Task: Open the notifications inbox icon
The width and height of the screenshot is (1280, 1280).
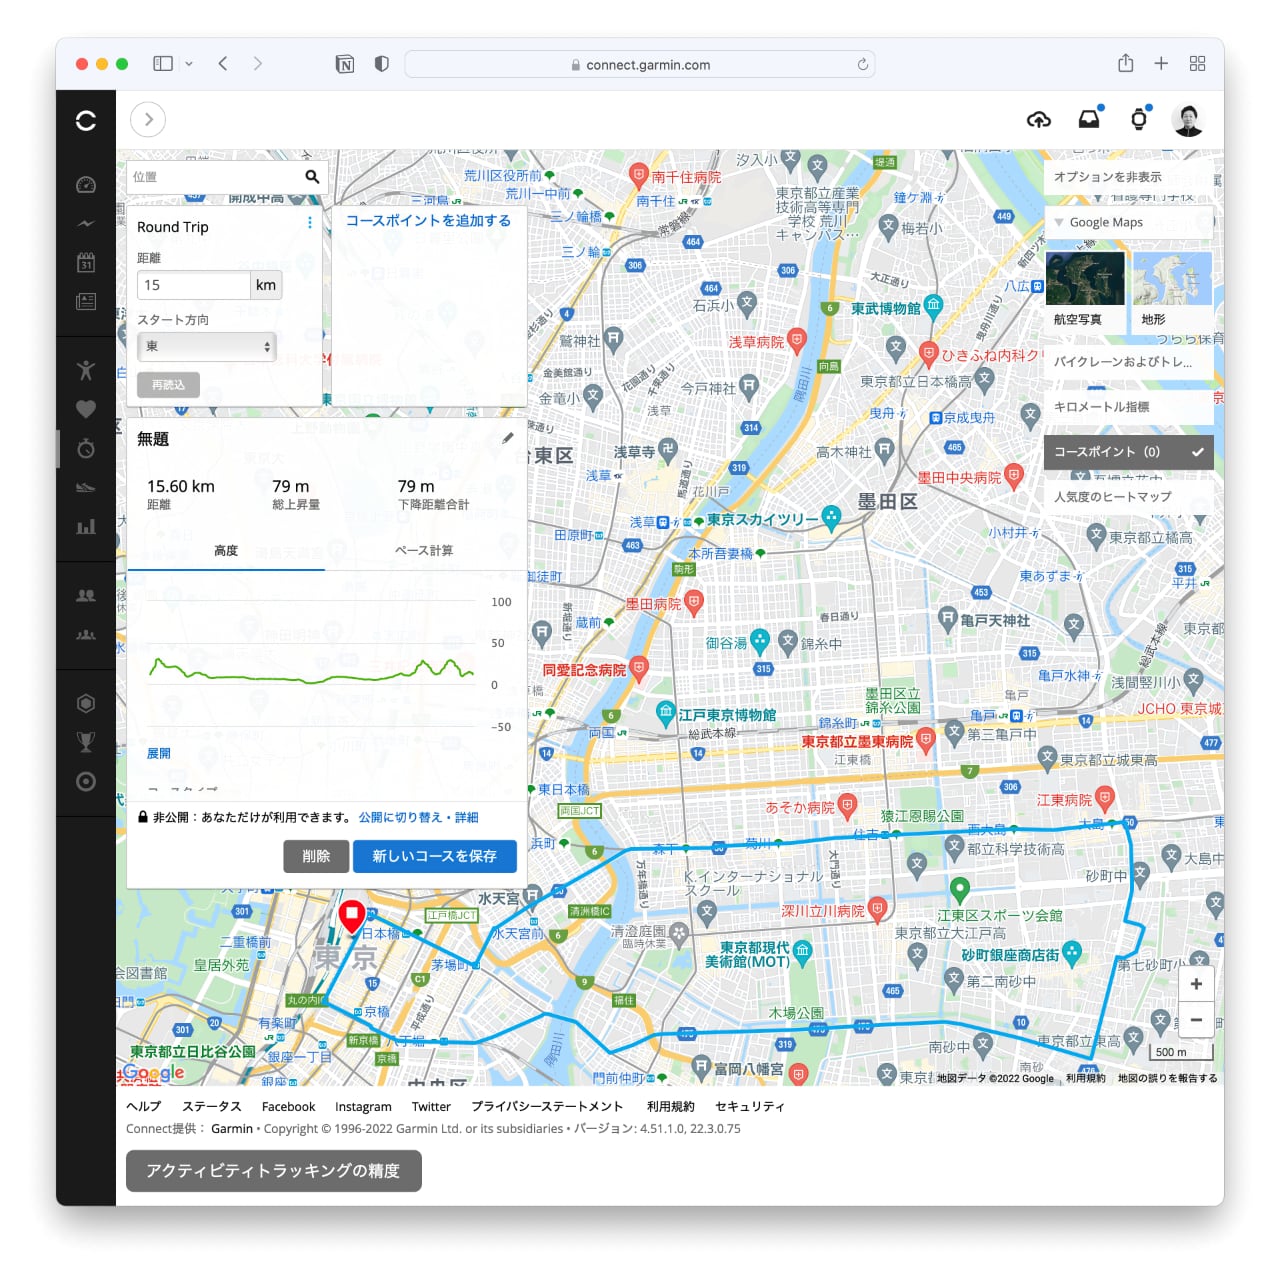Action: 1089,120
